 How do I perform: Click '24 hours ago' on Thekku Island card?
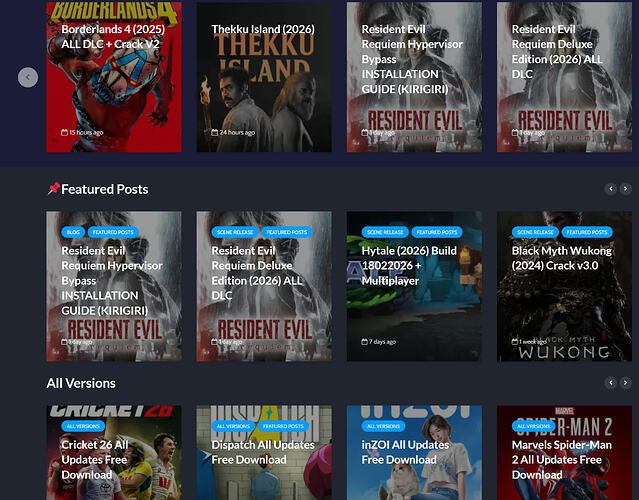pyautogui.click(x=237, y=132)
